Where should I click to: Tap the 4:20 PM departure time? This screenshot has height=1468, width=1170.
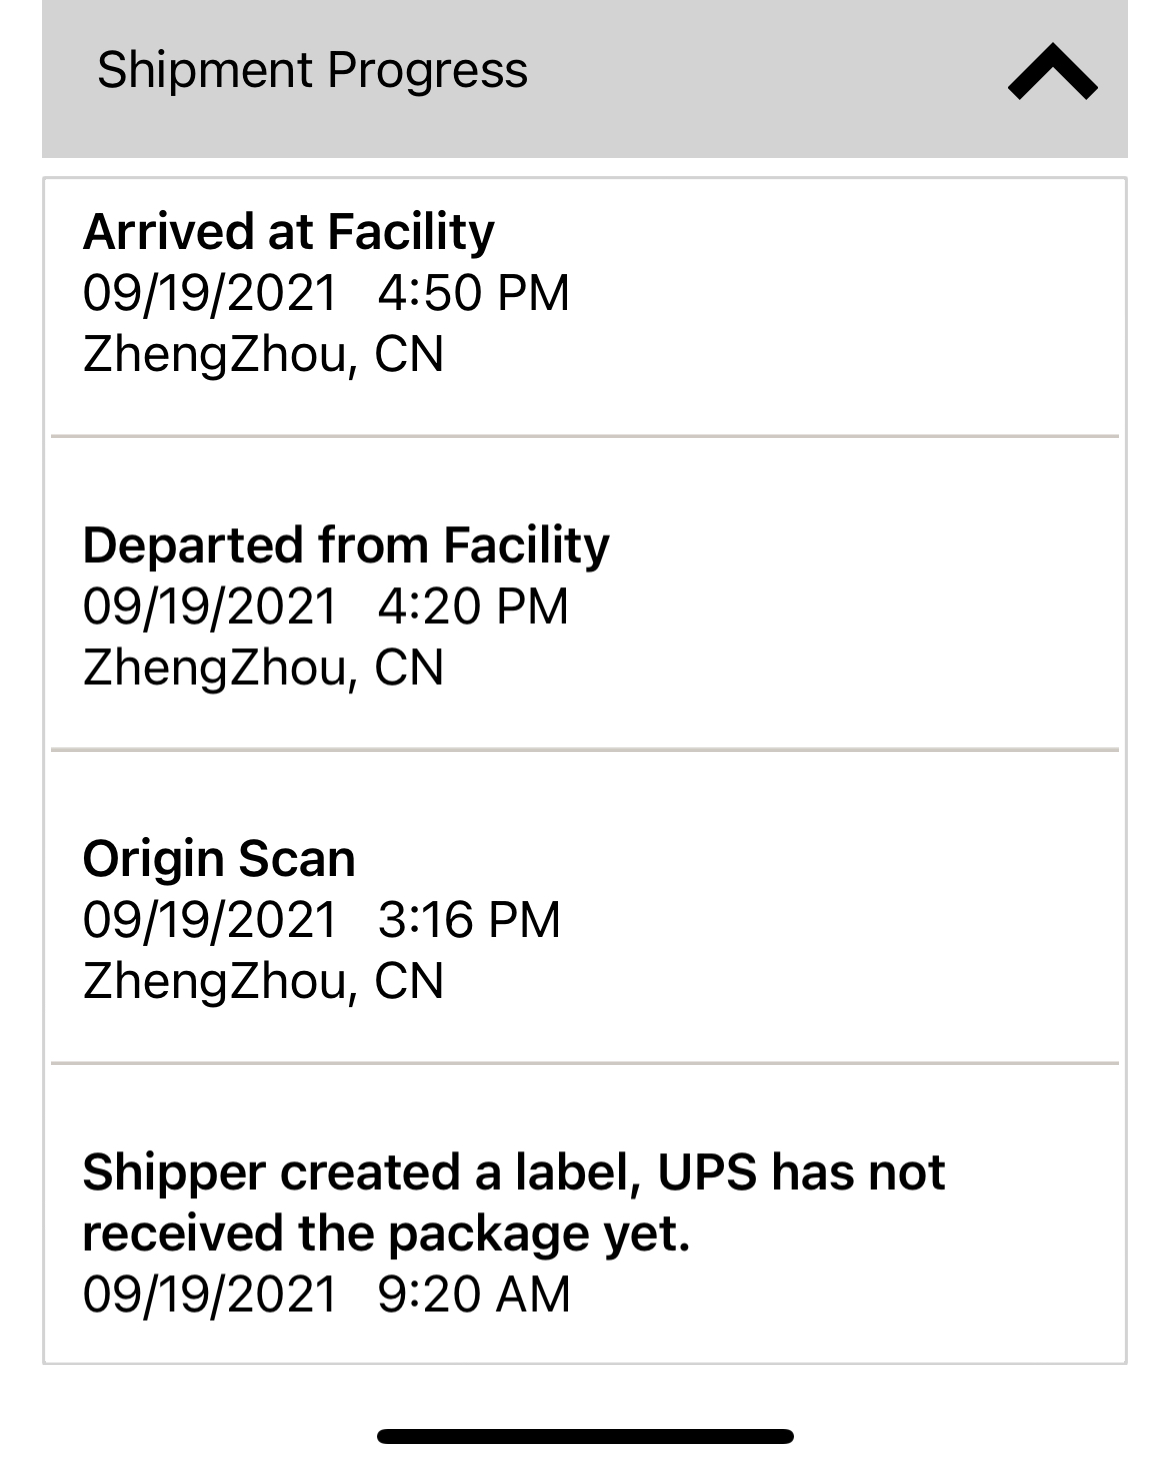coord(473,607)
